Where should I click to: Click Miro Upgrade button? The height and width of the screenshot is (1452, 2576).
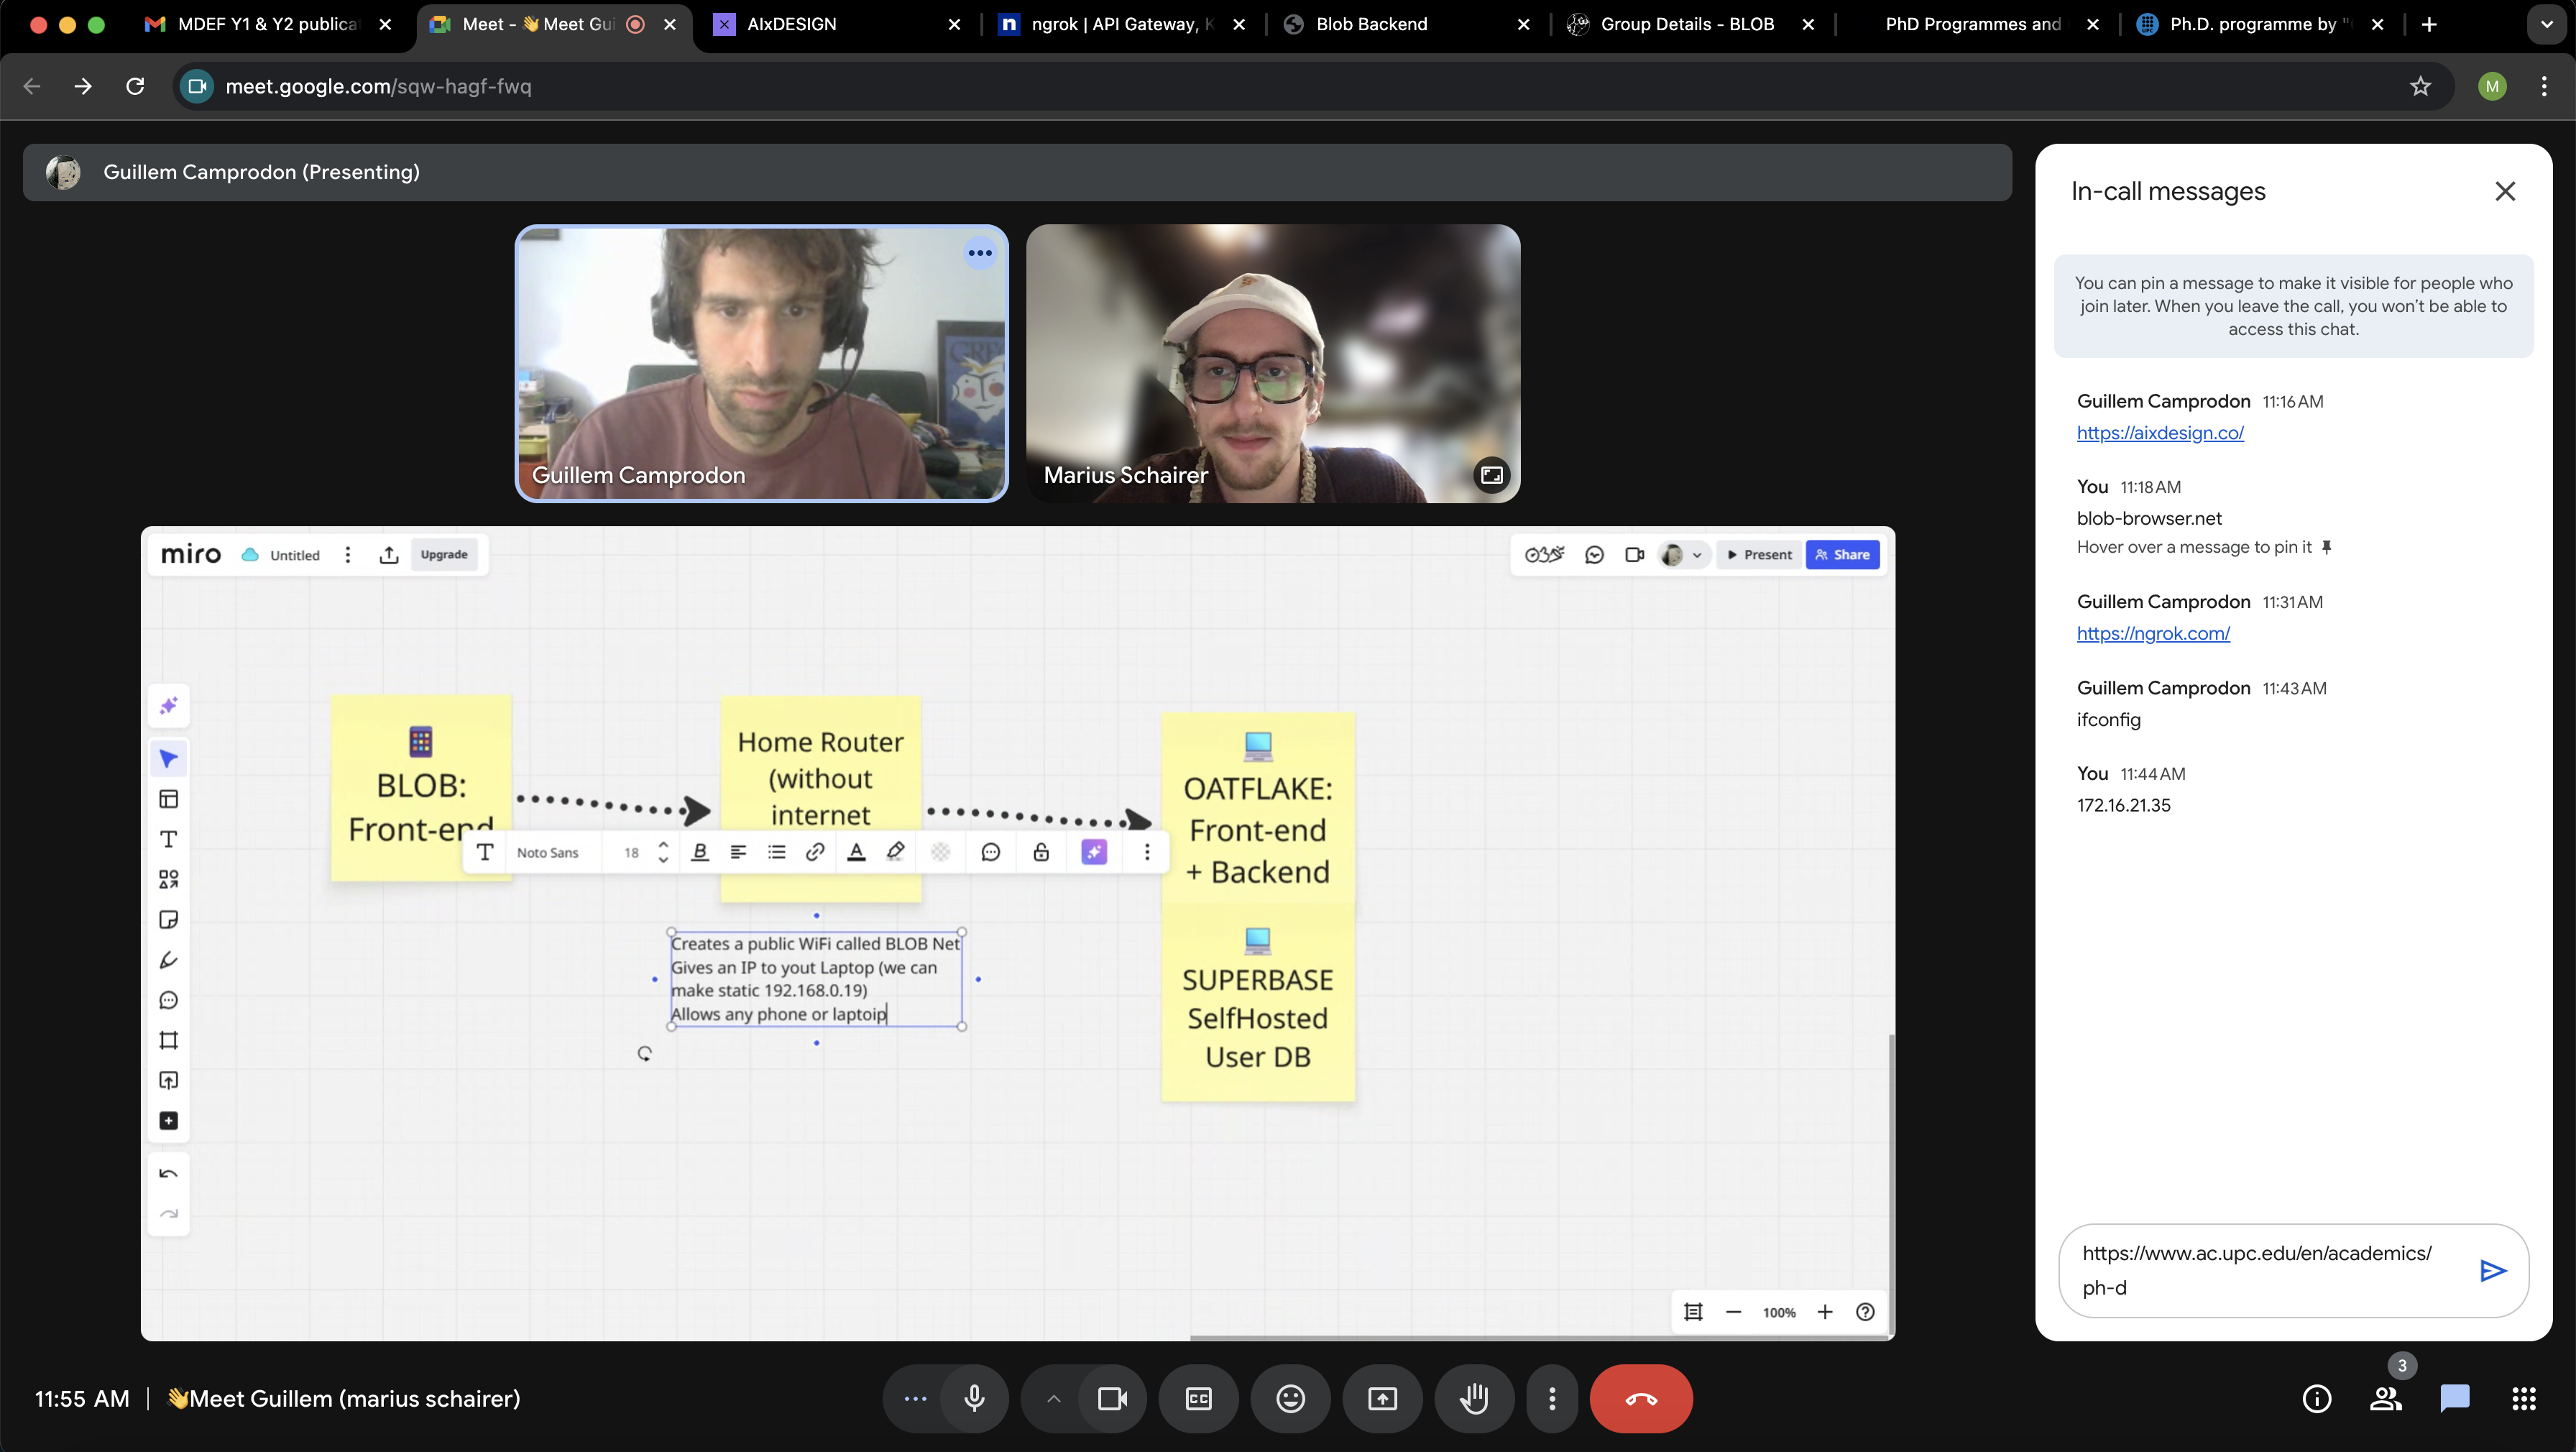(444, 555)
